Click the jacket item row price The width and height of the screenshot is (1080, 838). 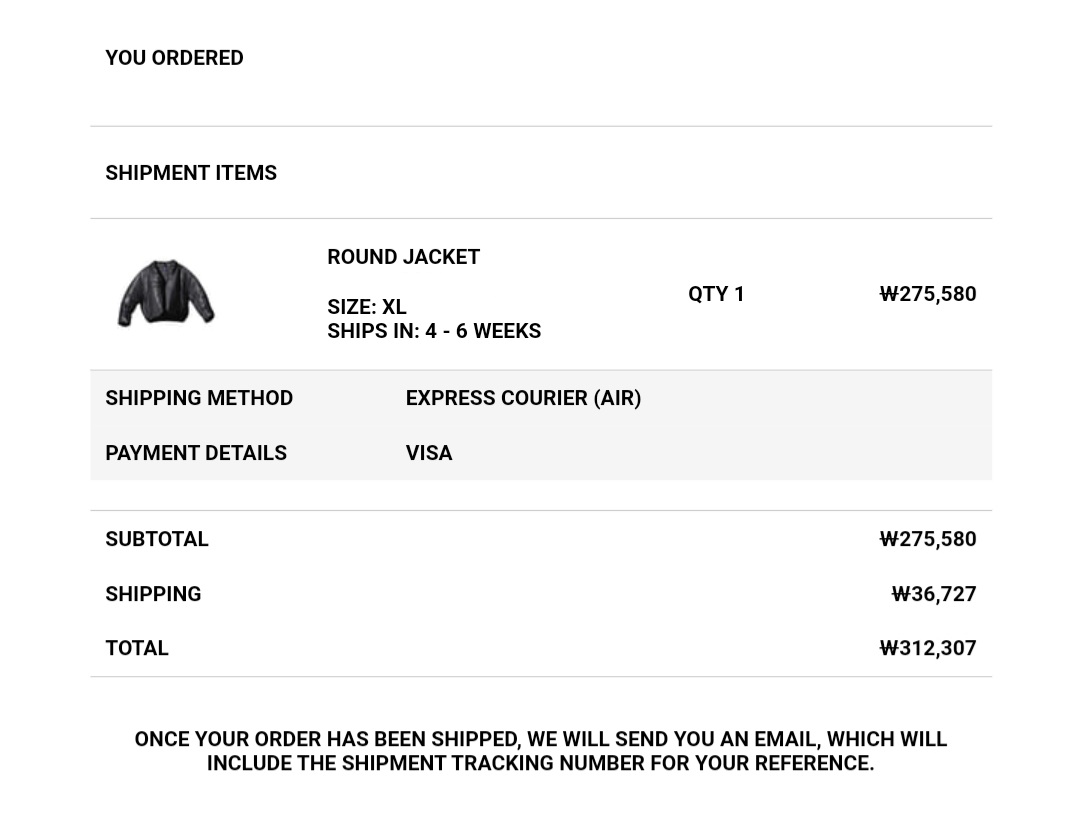point(927,294)
